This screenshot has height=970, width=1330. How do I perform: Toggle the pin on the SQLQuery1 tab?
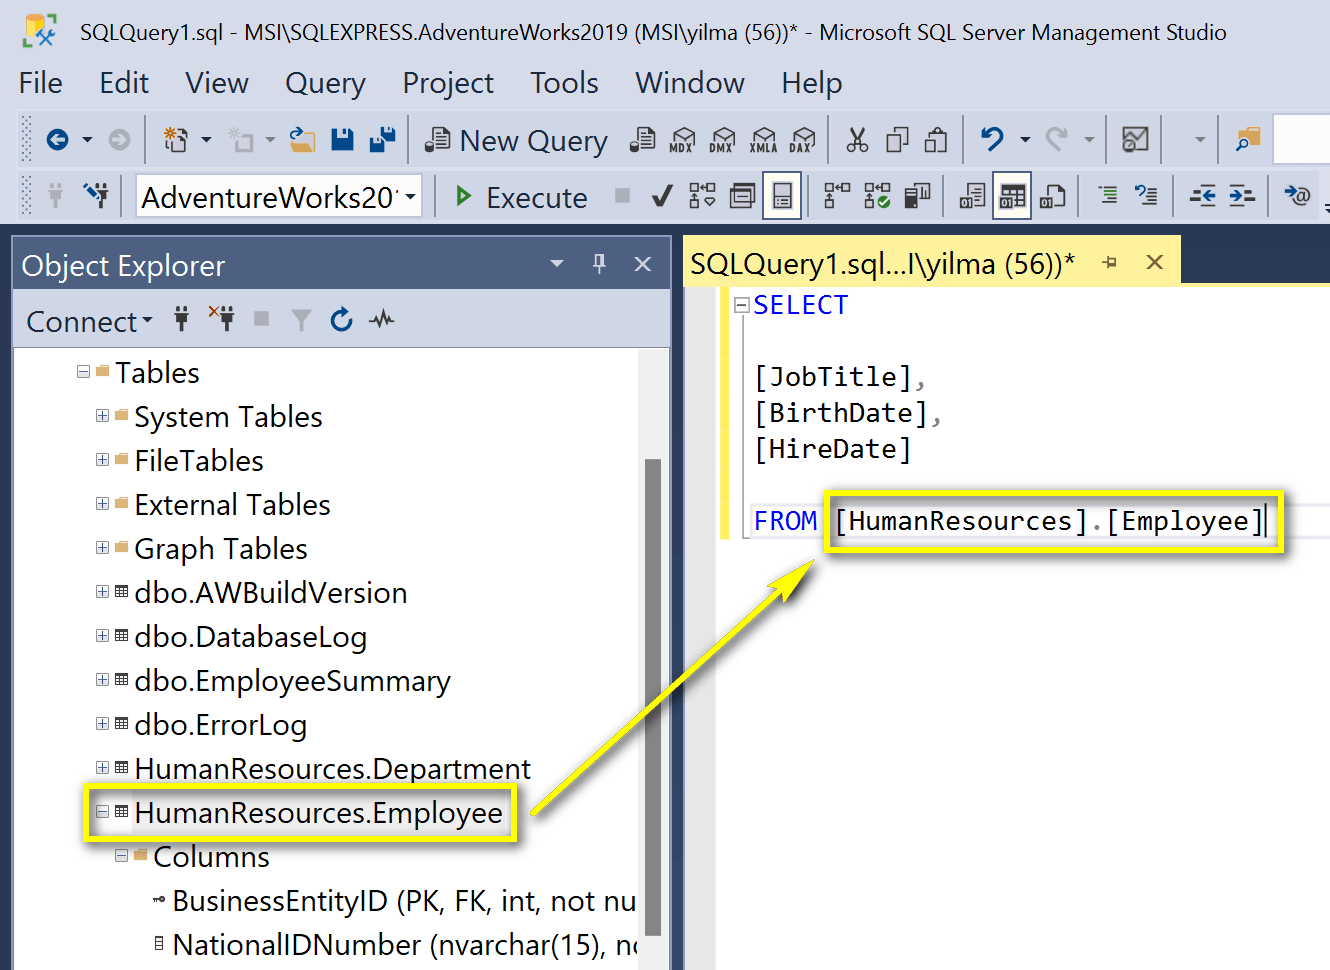click(1109, 263)
